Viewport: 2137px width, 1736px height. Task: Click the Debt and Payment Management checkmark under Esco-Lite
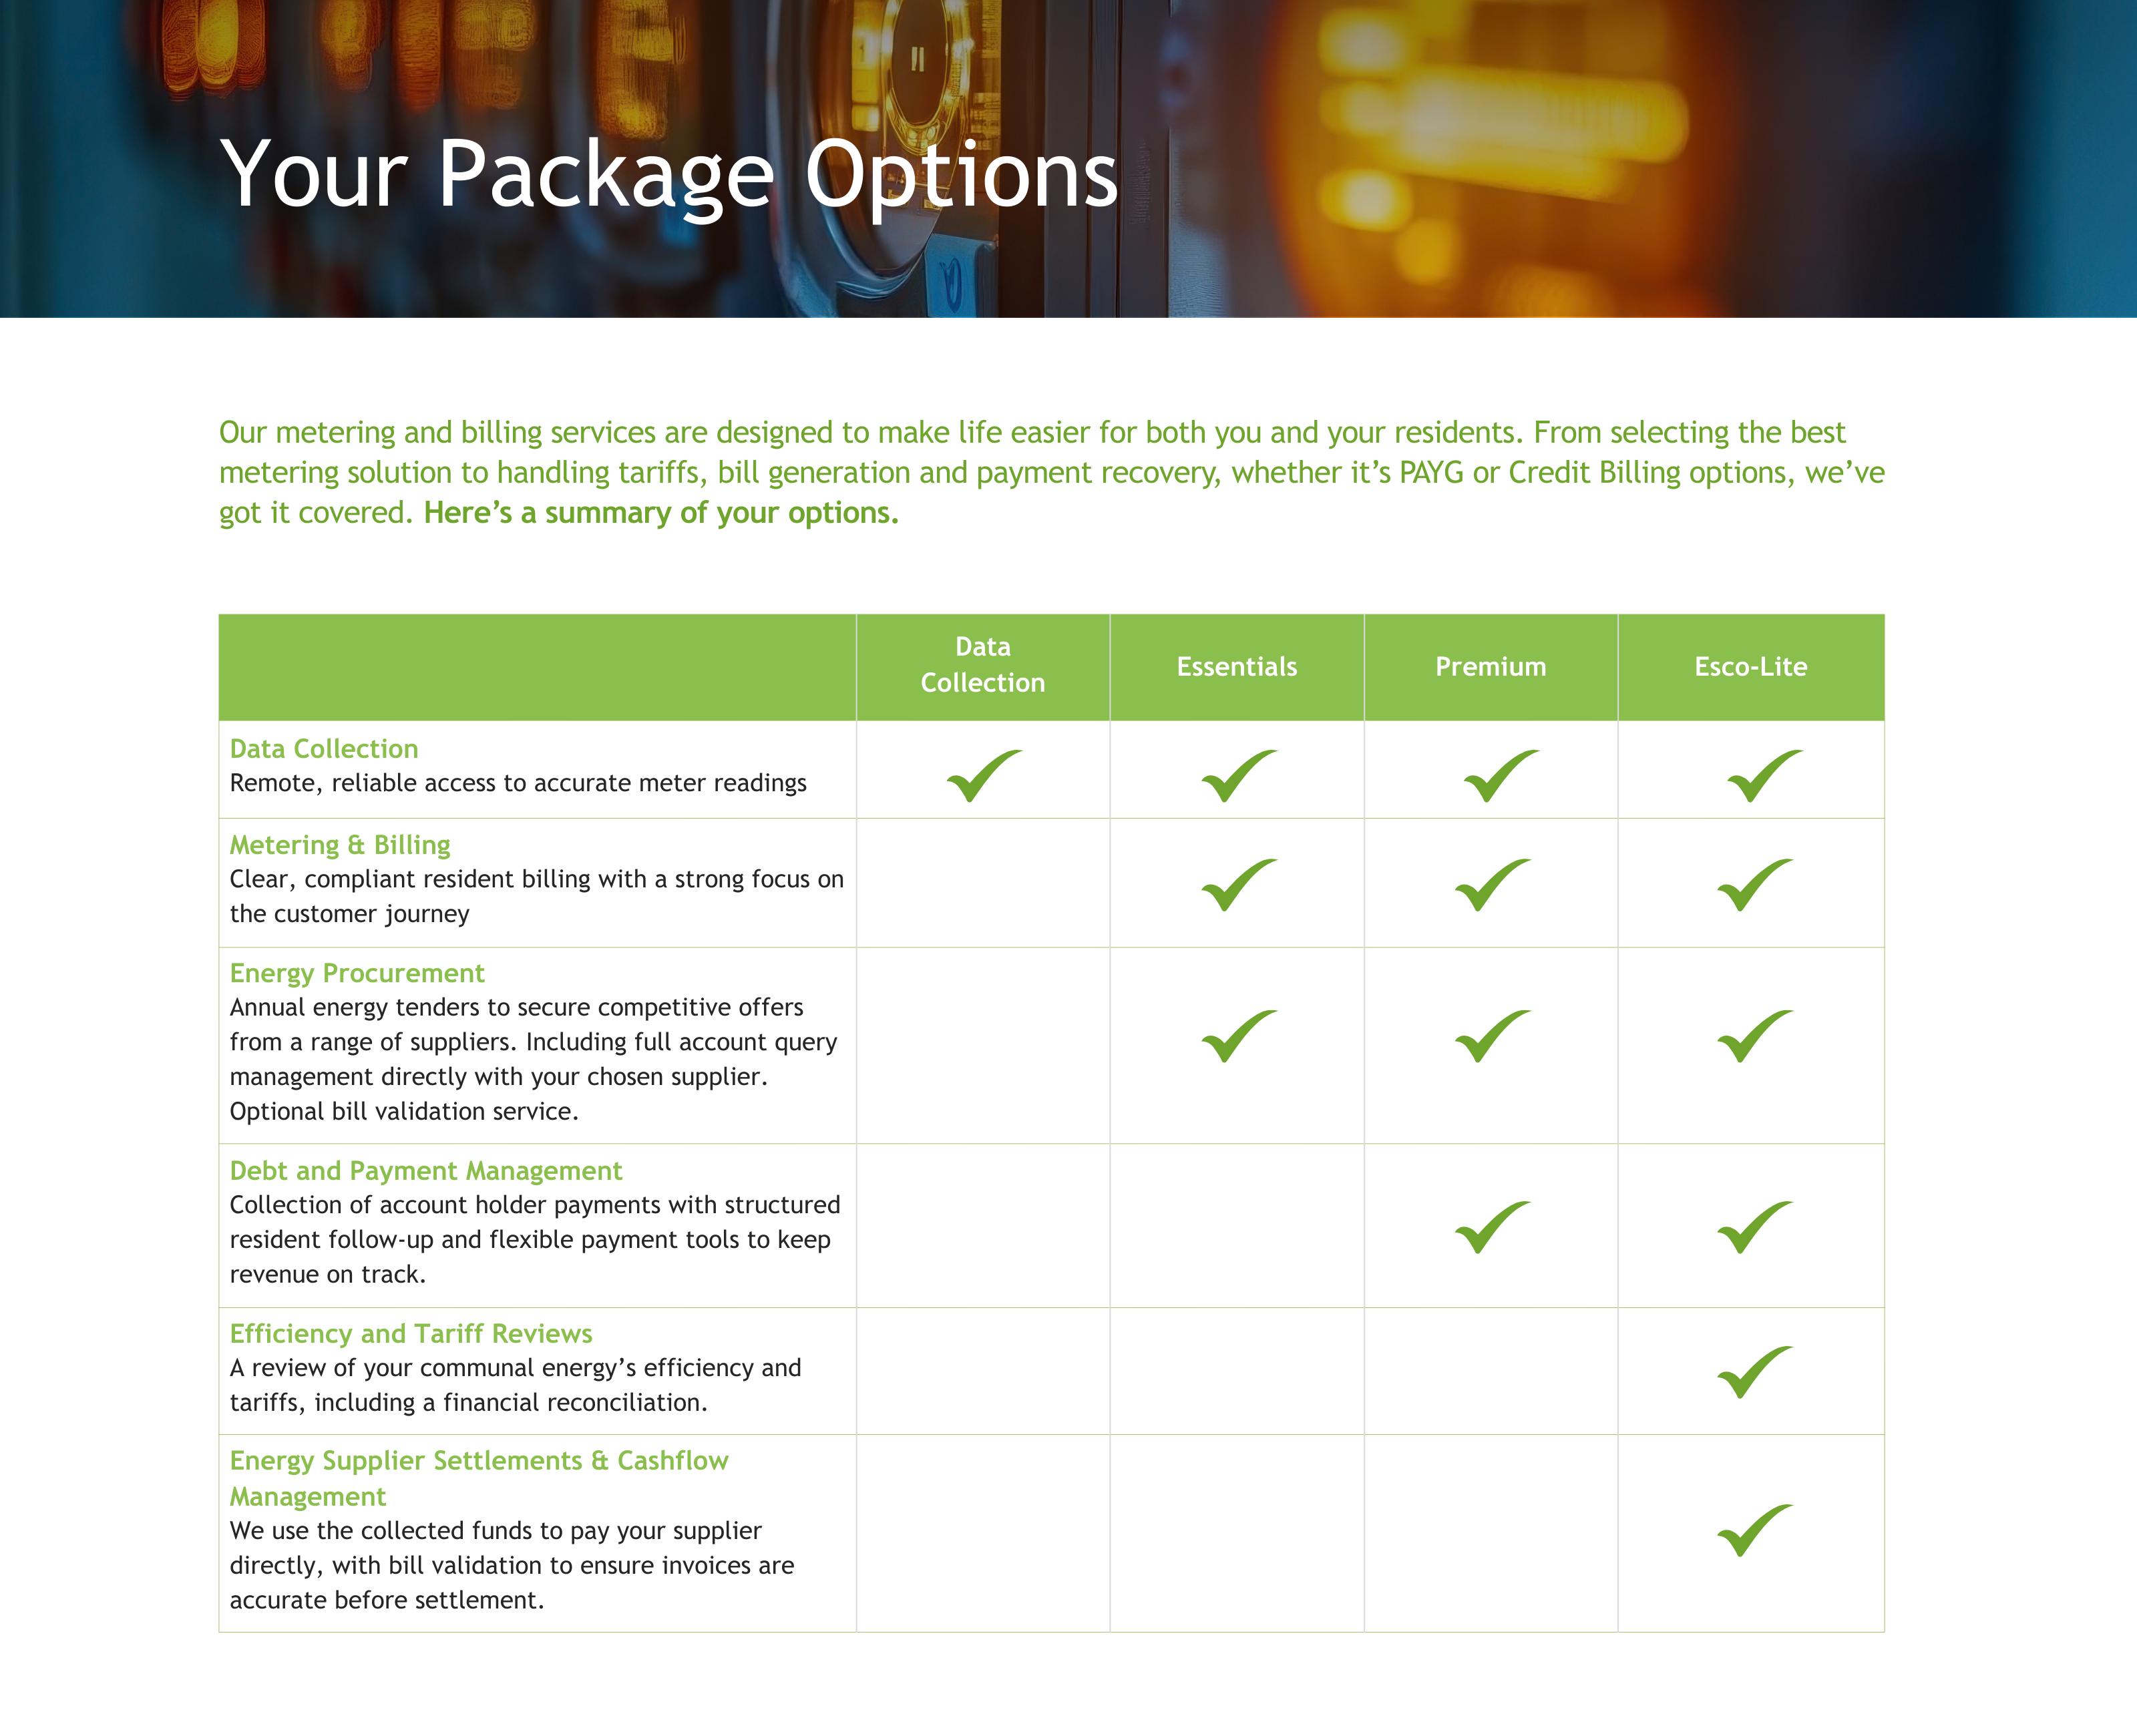pos(1754,1227)
